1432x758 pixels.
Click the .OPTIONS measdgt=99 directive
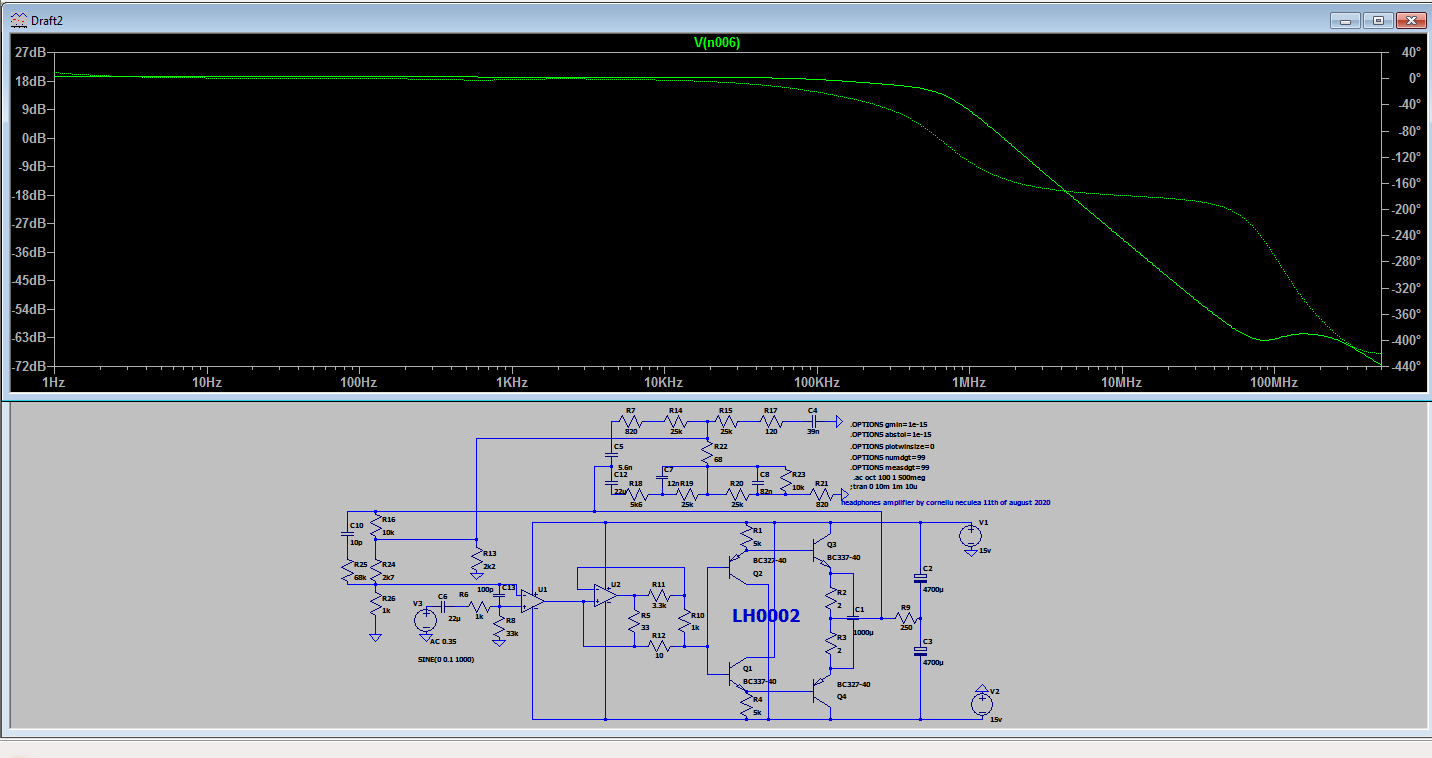889,468
